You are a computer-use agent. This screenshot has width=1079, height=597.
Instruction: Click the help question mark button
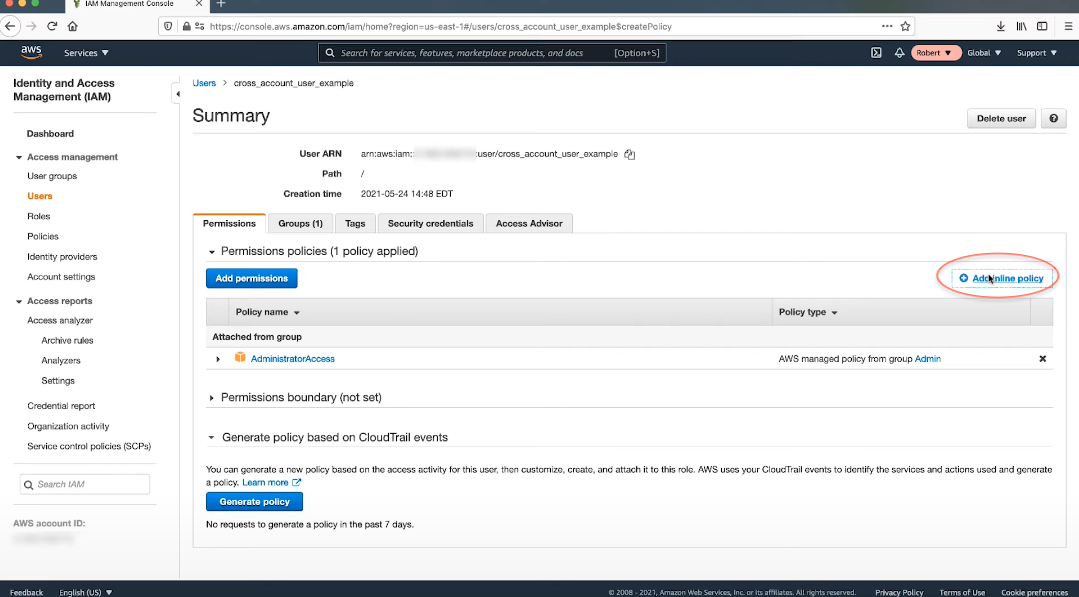(1053, 118)
